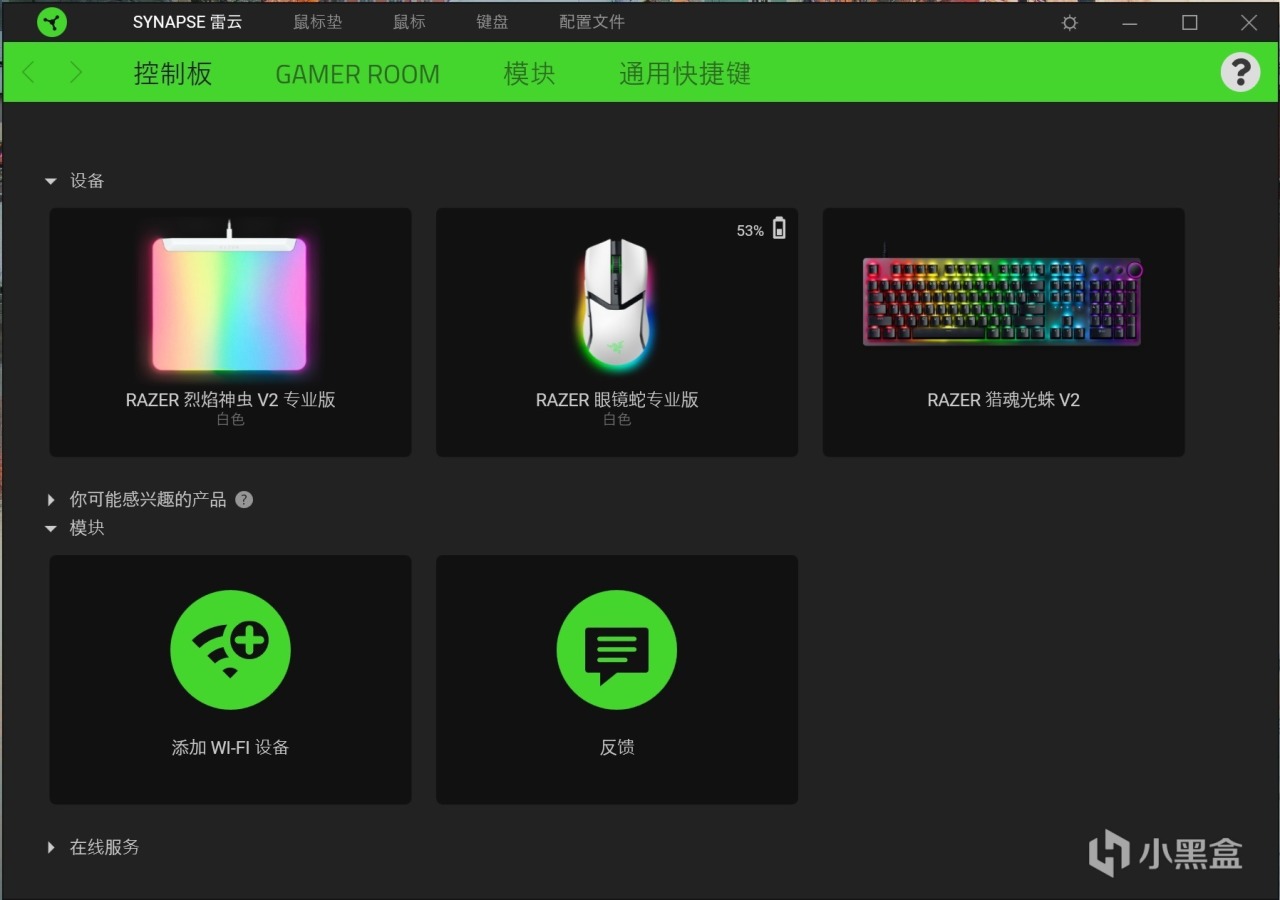
Task: Click the help icon beside 你可能感兴趣的产品
Action: [x=244, y=499]
